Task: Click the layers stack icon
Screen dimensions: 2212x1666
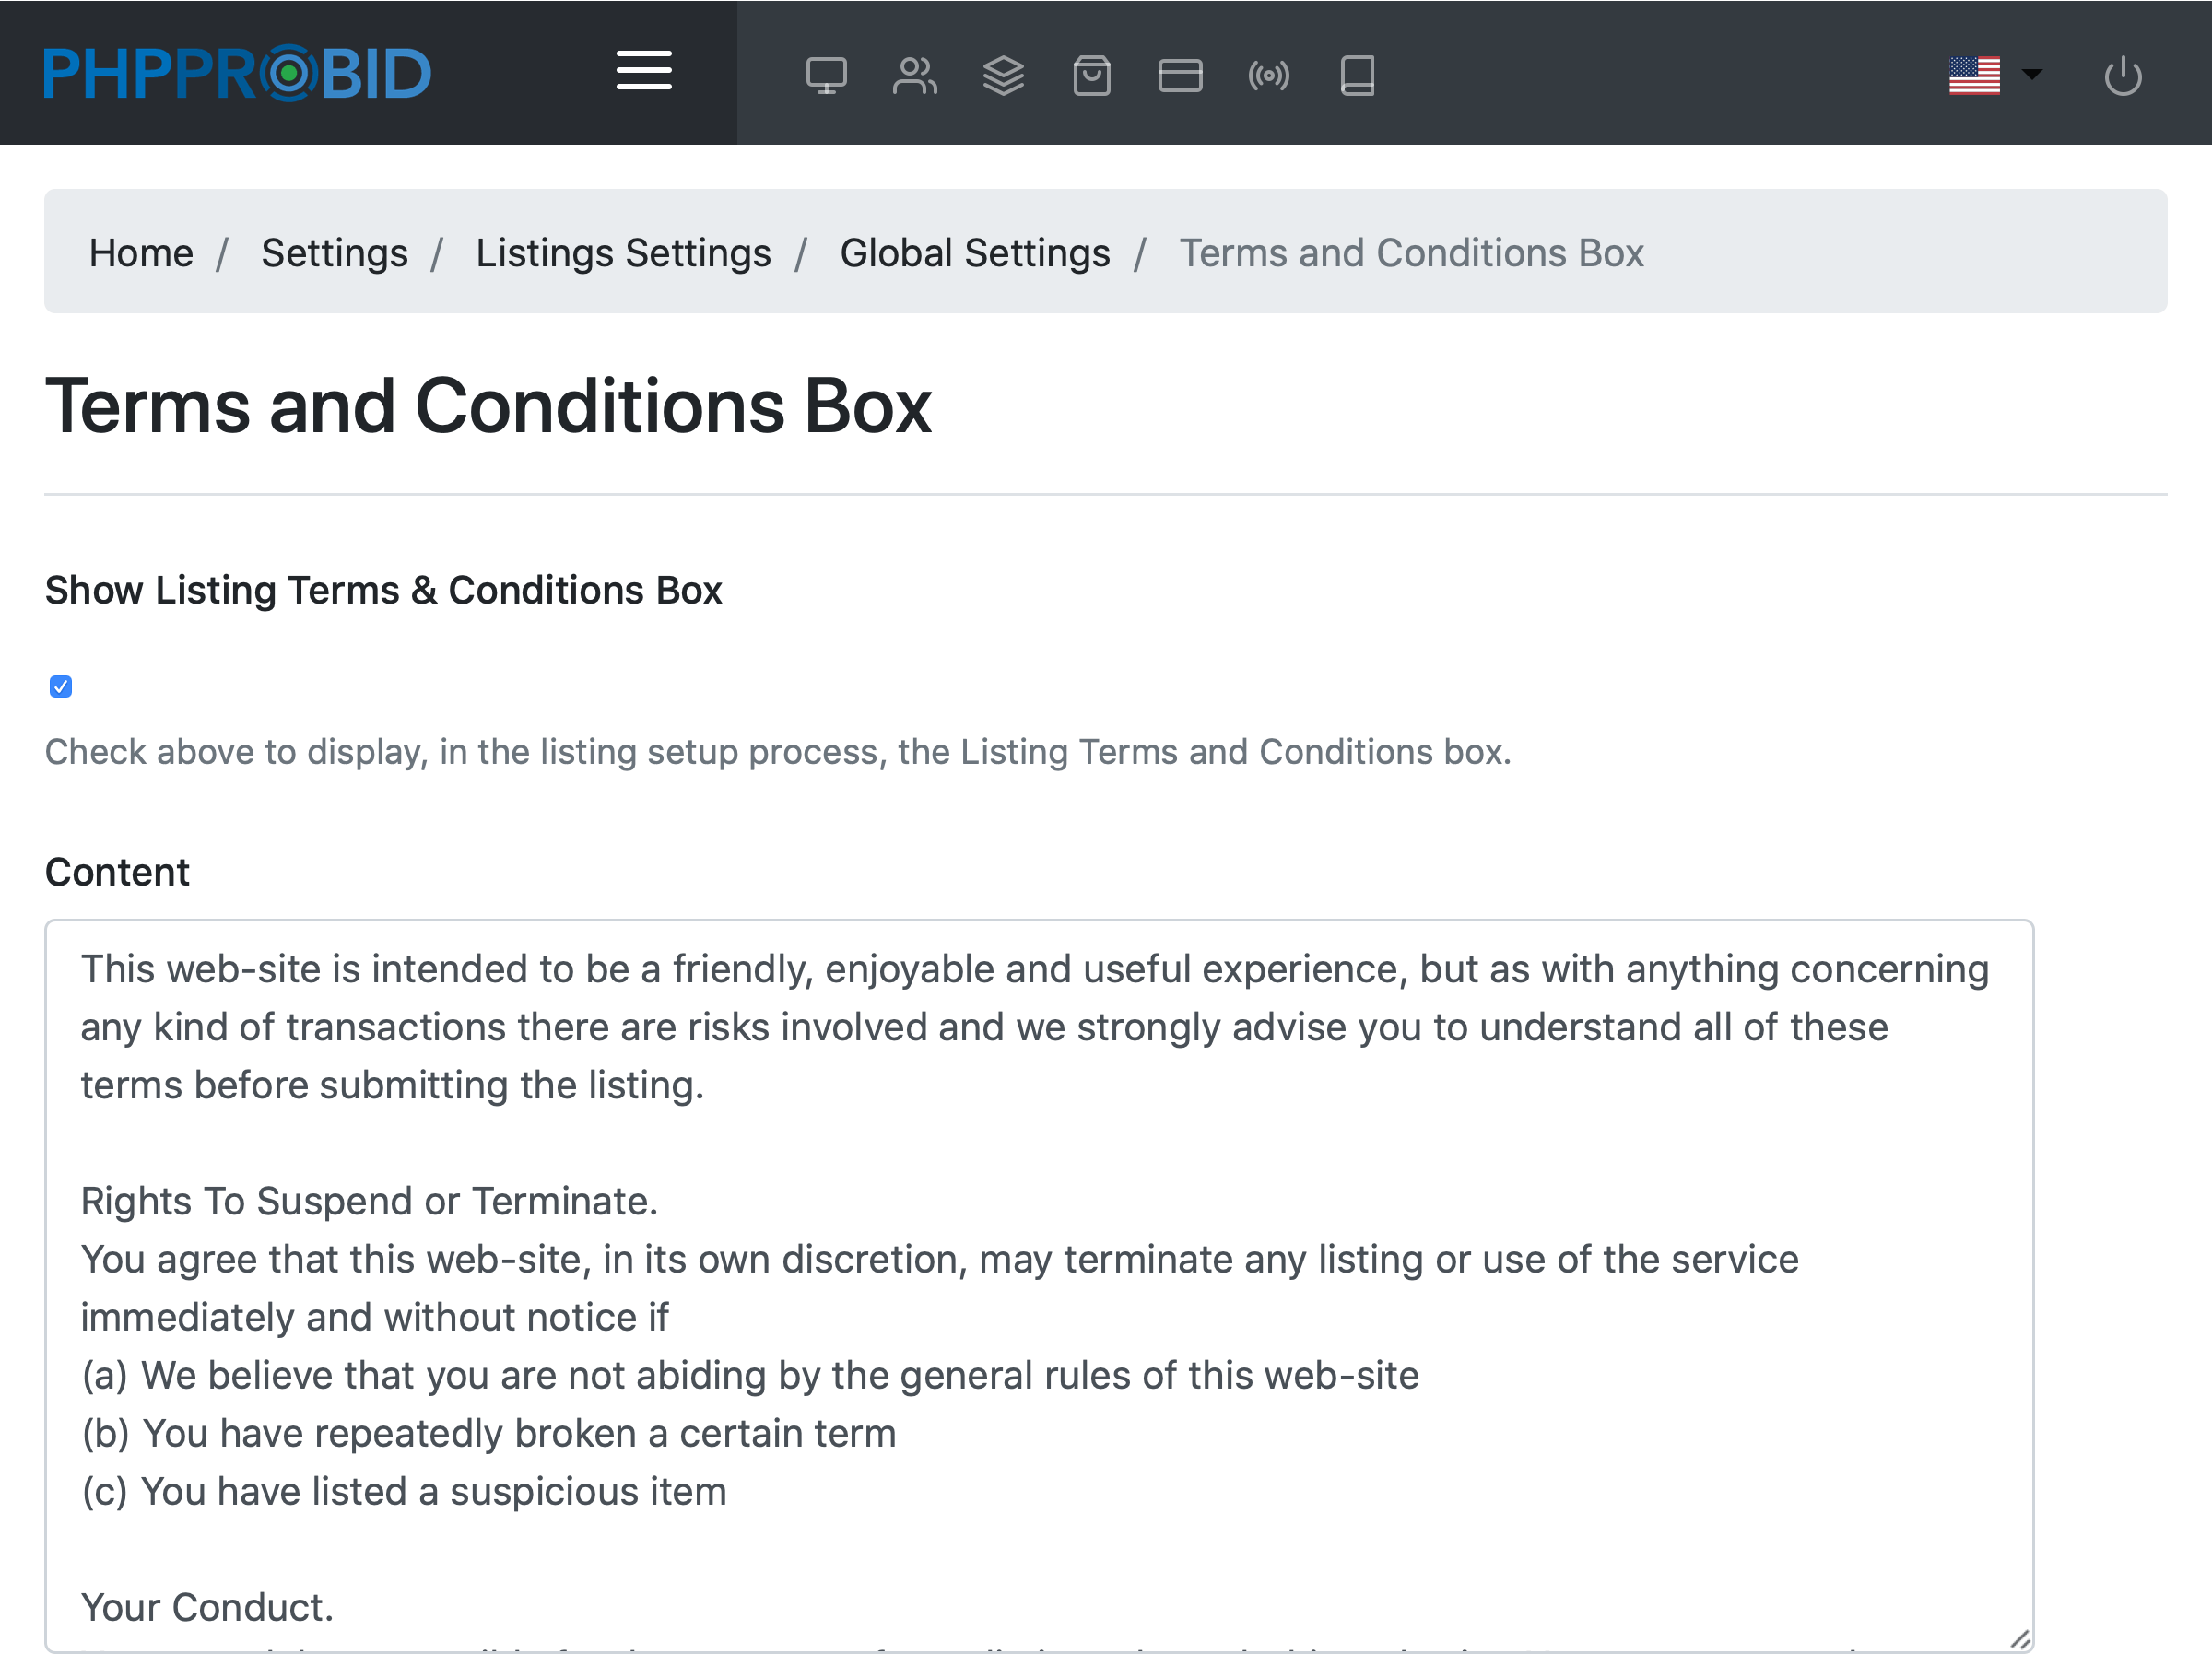Action: pyautogui.click(x=1003, y=76)
